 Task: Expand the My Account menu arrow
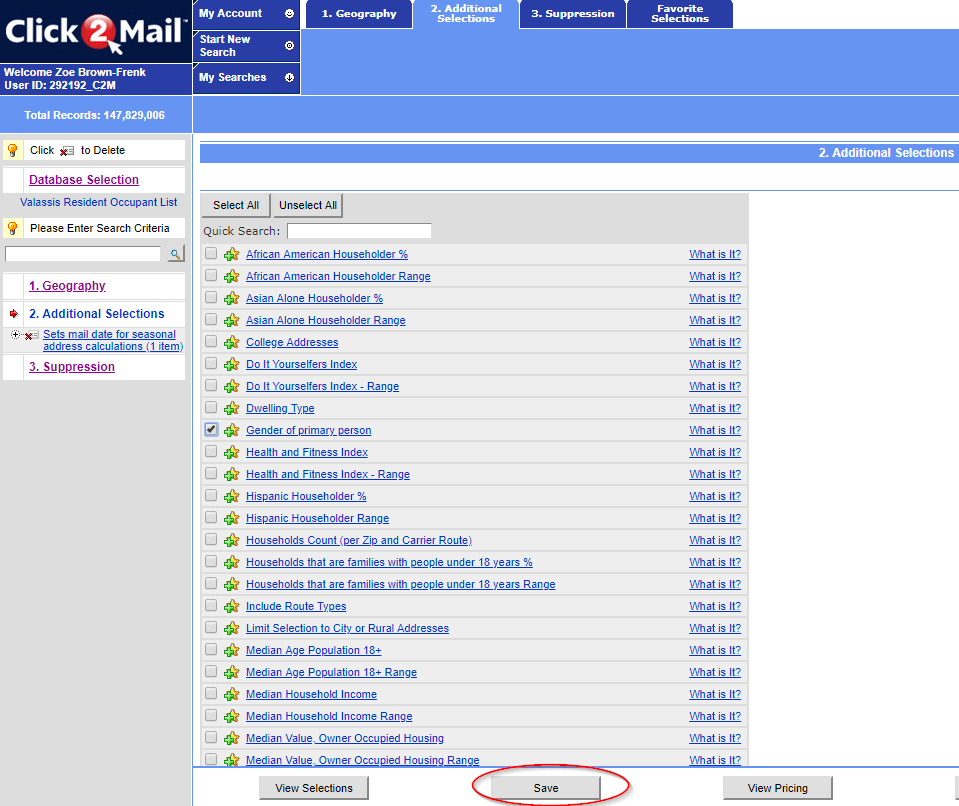[289, 13]
